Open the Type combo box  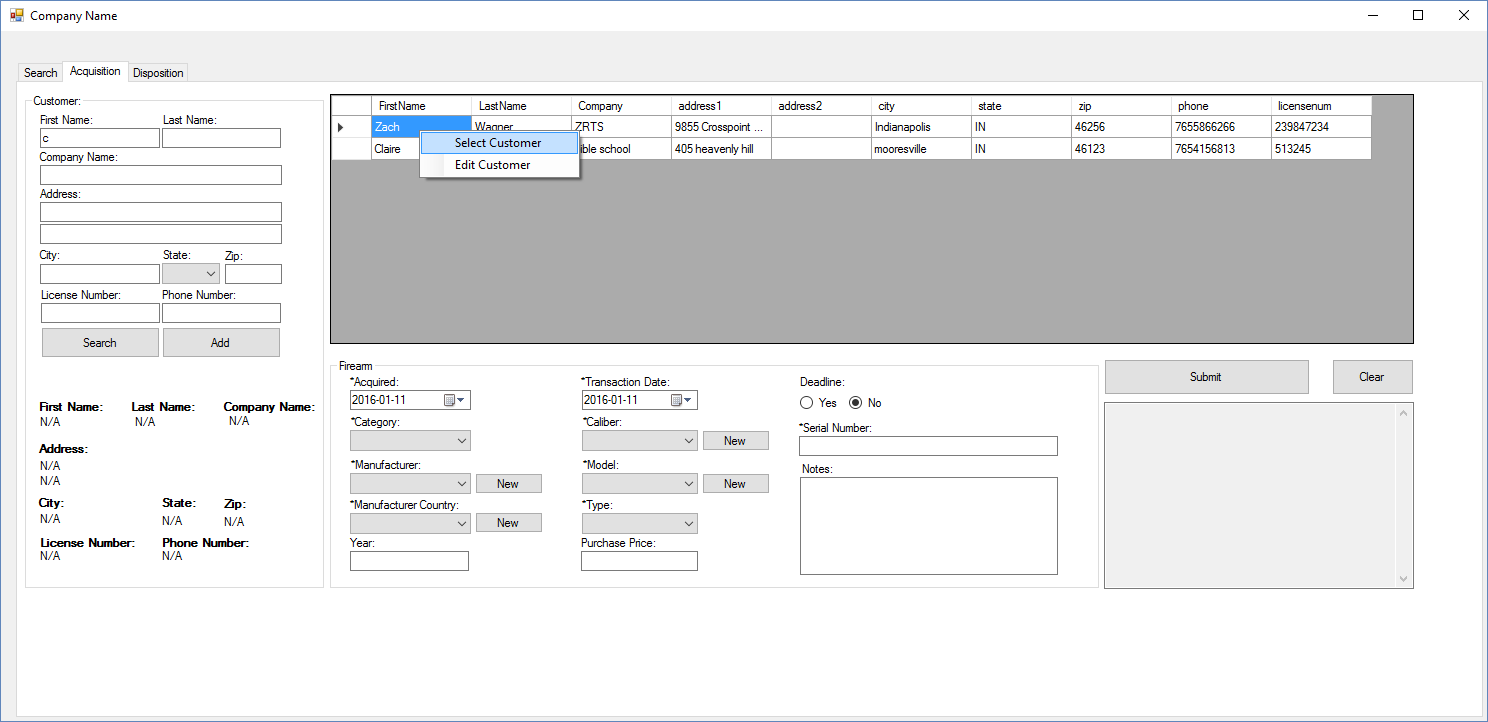point(639,523)
